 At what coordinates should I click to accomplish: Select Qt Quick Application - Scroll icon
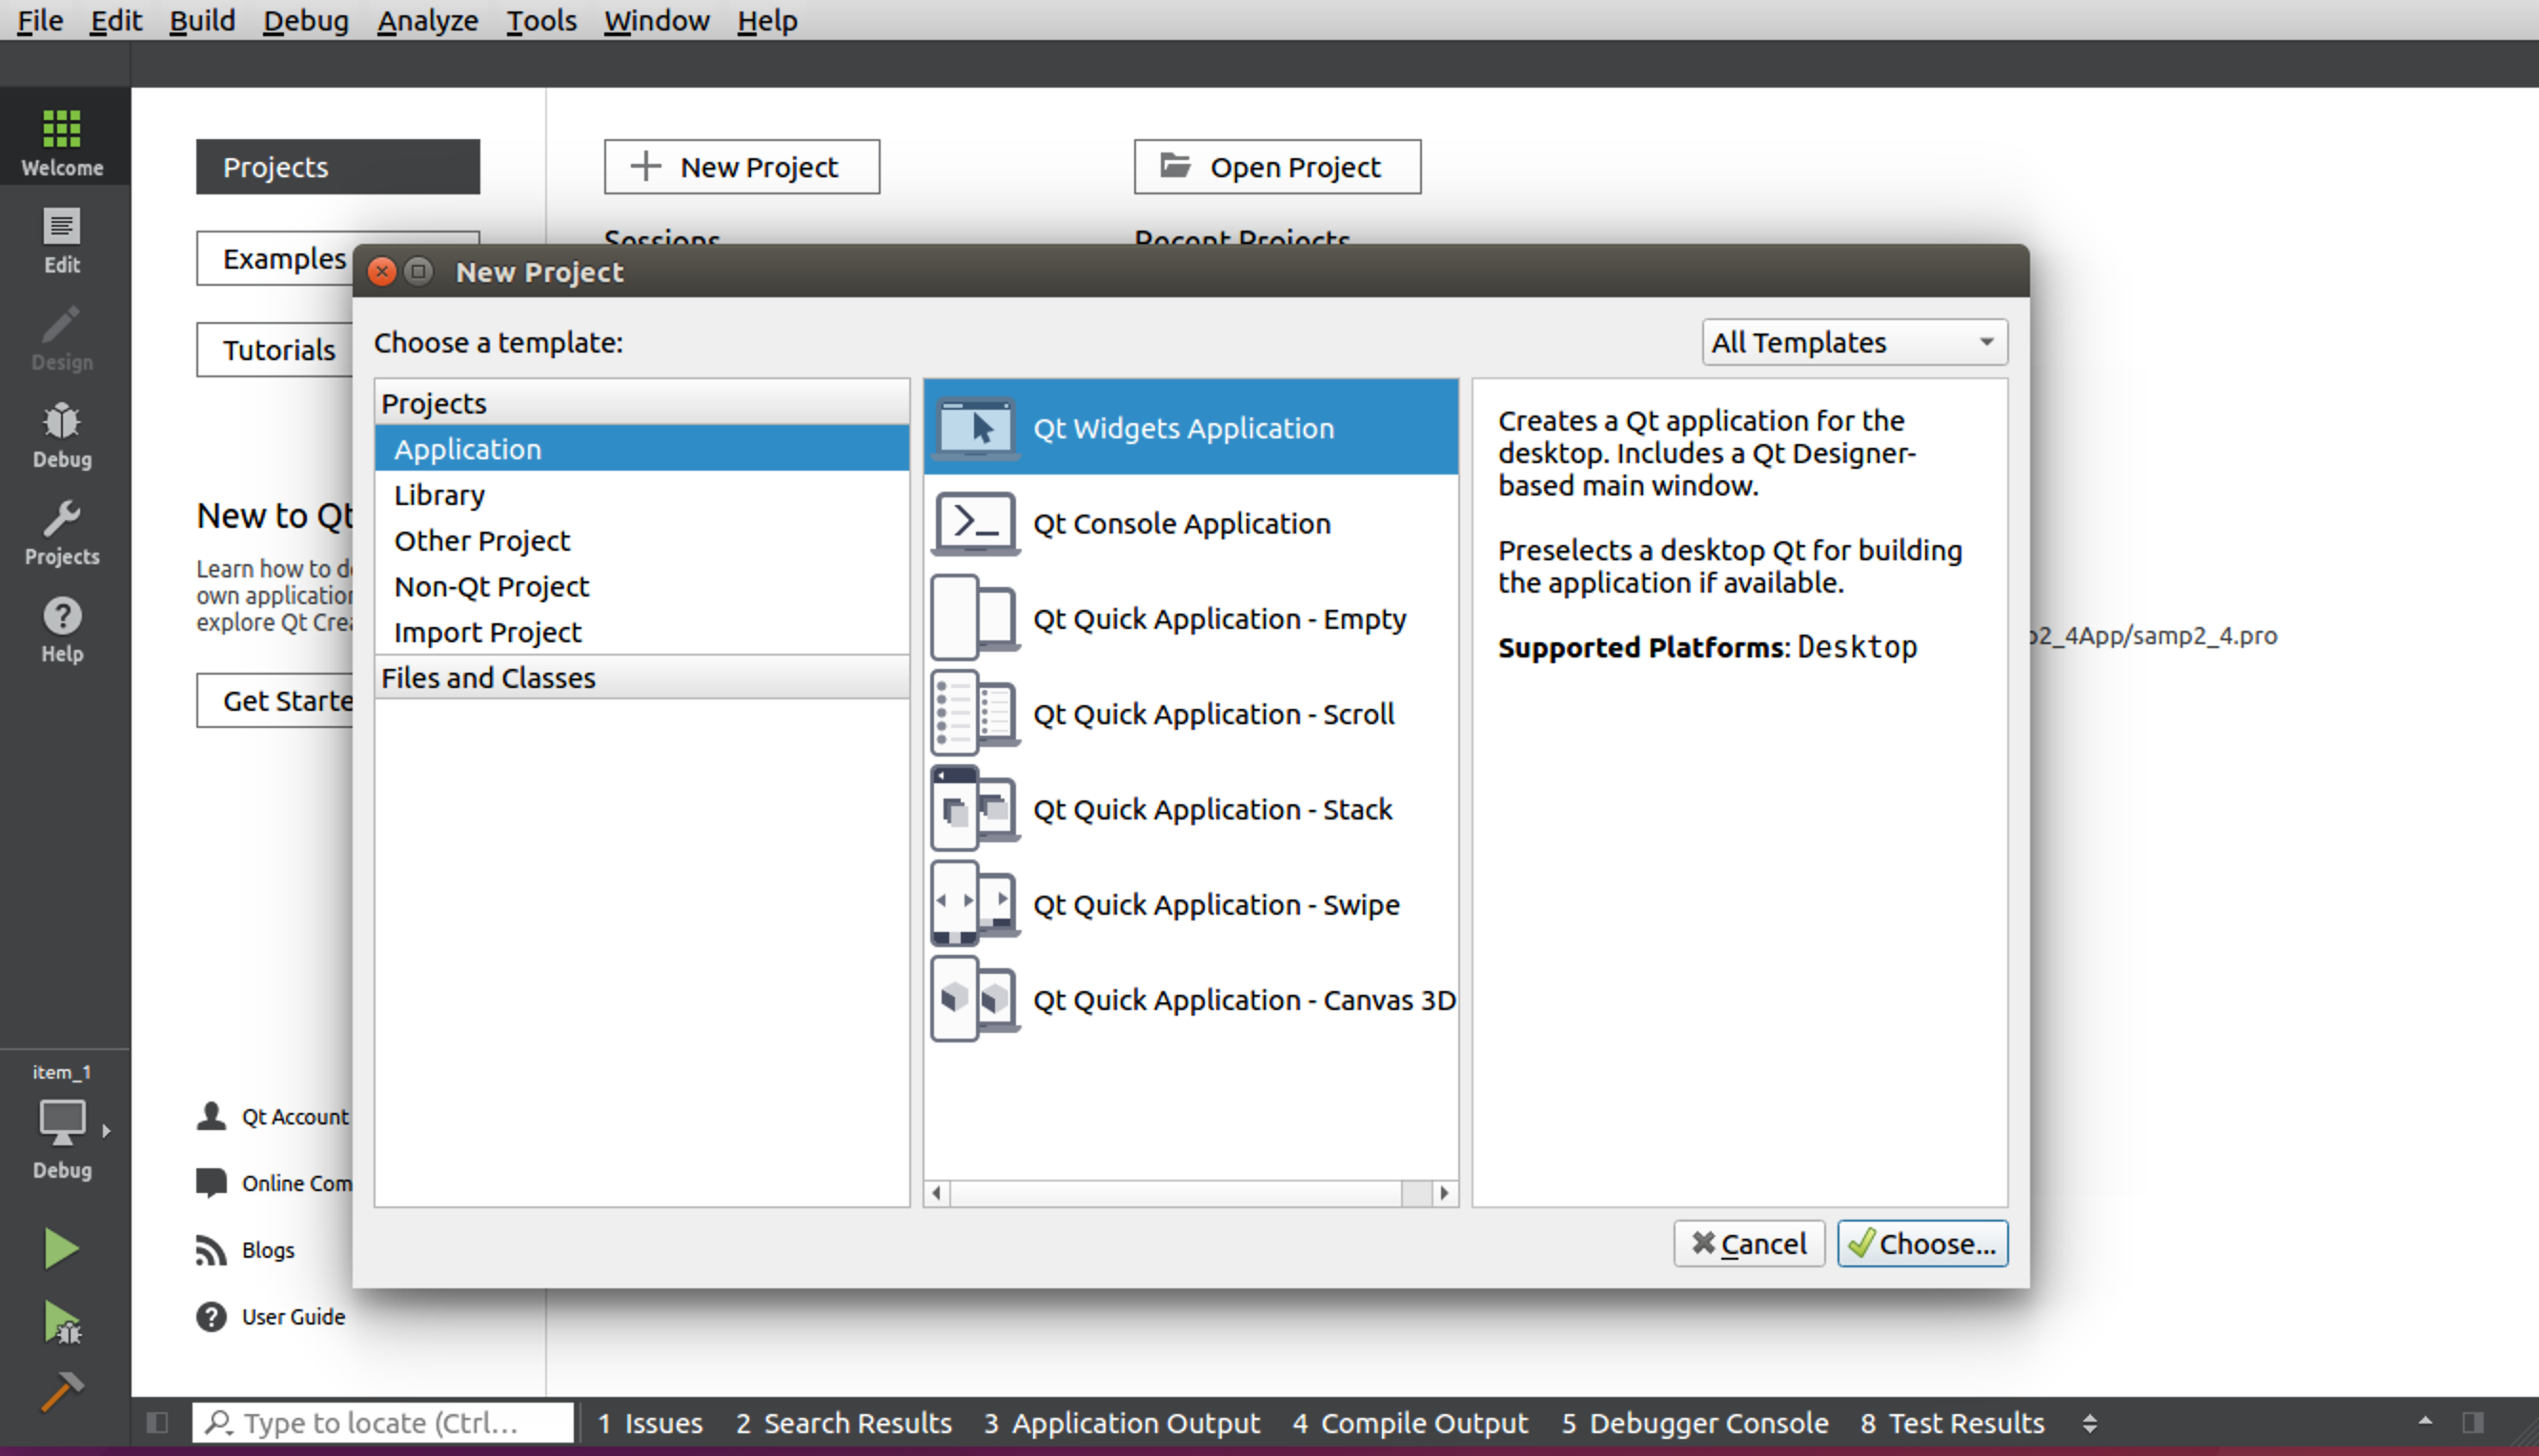[x=975, y=714]
